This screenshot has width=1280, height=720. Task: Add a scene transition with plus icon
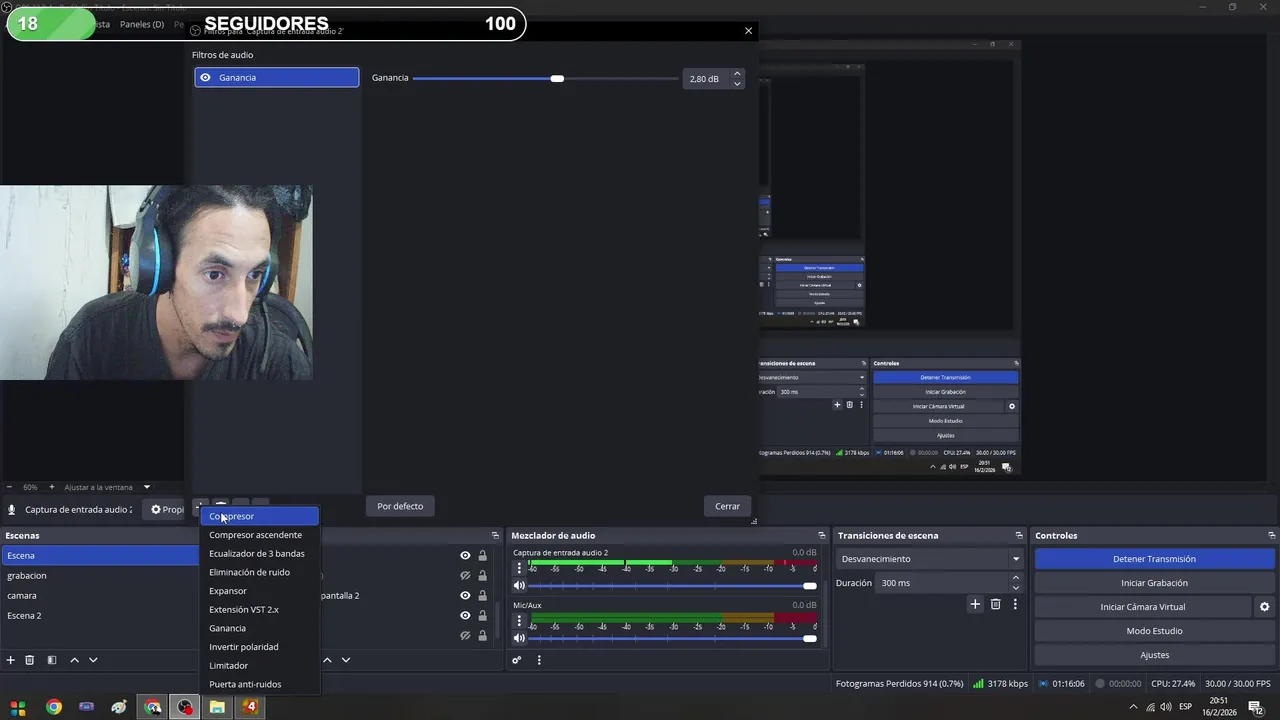coord(975,604)
